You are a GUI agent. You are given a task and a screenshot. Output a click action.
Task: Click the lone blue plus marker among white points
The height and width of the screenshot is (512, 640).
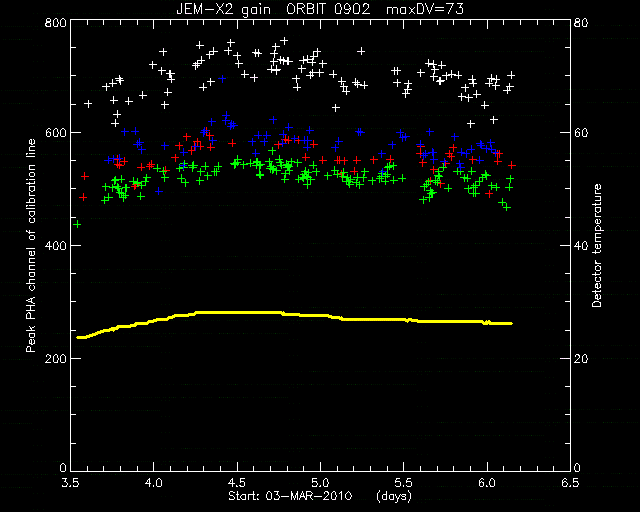coord(222,78)
